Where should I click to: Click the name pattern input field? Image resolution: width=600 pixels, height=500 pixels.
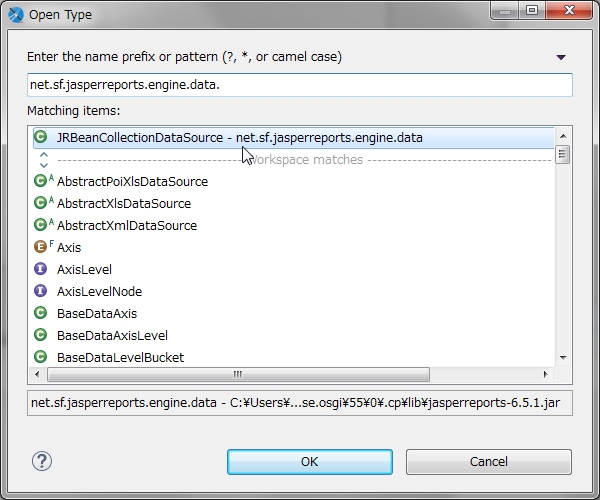pyautogui.click(x=300, y=85)
